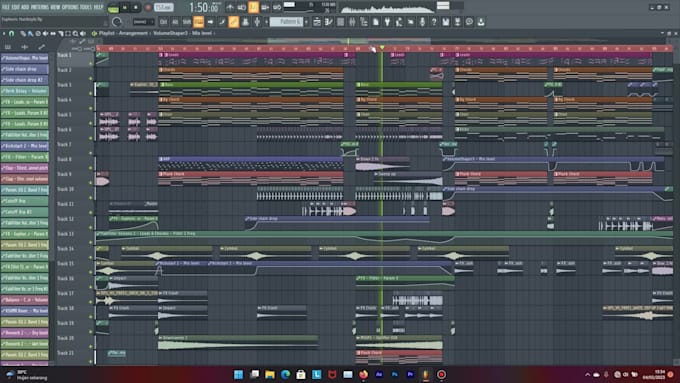Open the VIEW menu
The height and width of the screenshot is (383, 680).
55,7
